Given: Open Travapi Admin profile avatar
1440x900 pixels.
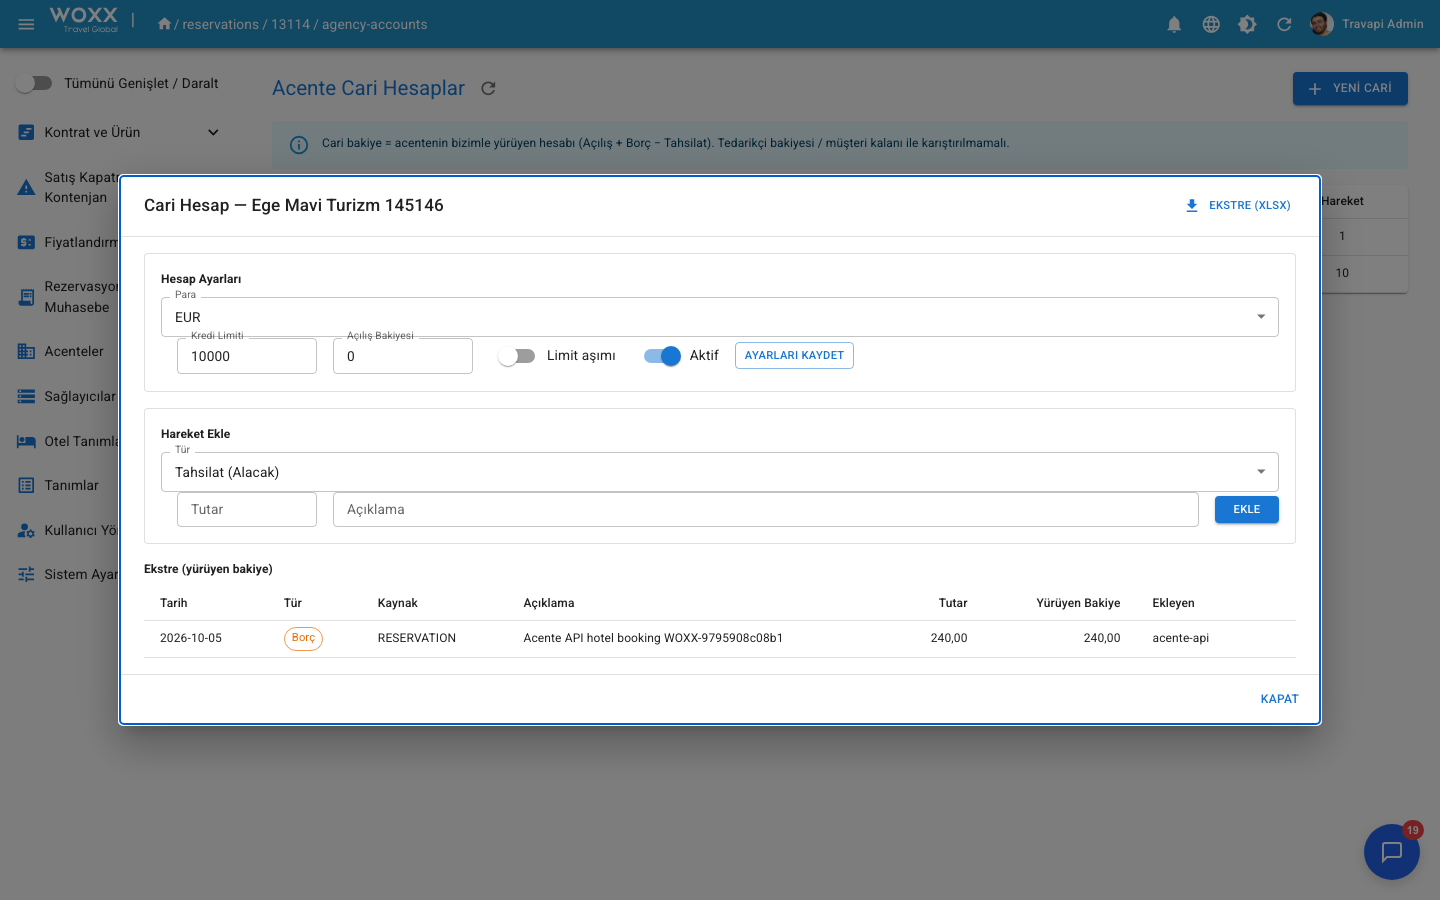Looking at the screenshot, I should (1321, 24).
